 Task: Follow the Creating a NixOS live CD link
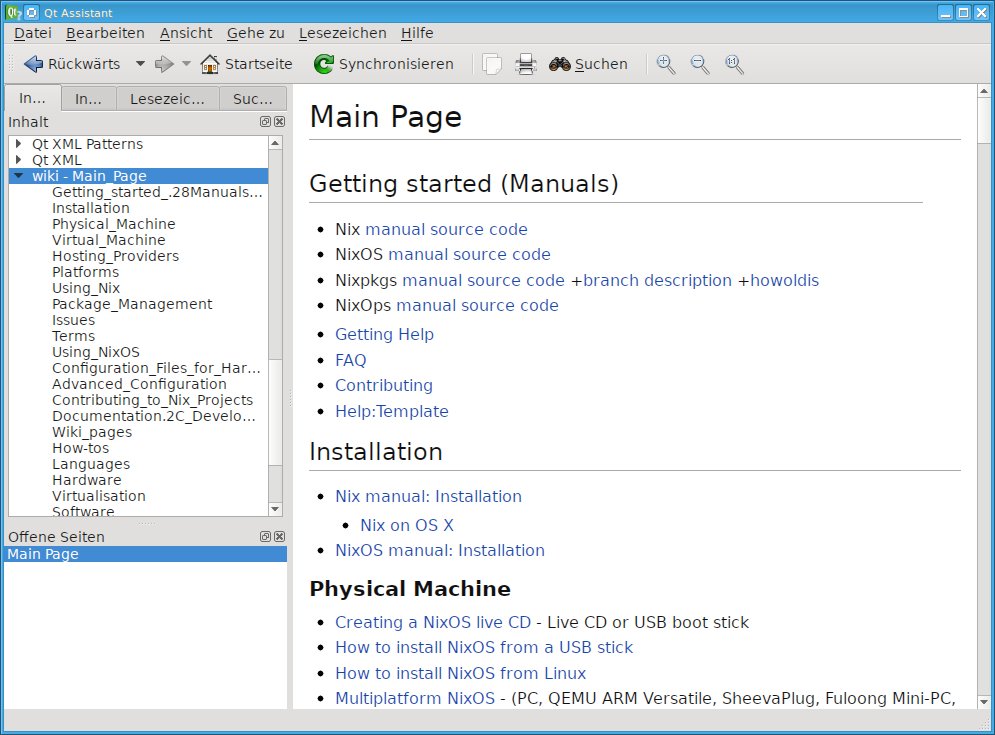pyautogui.click(x=433, y=622)
